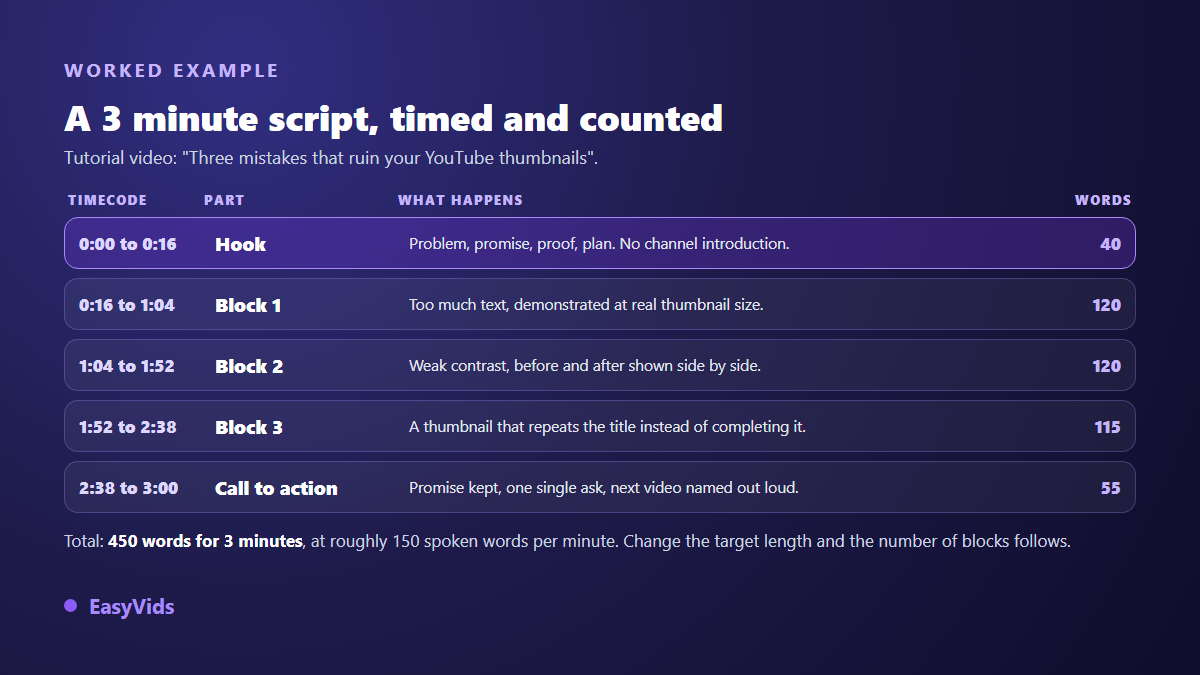
Task: Select the 'Block 2' part name
Action: 249,366
